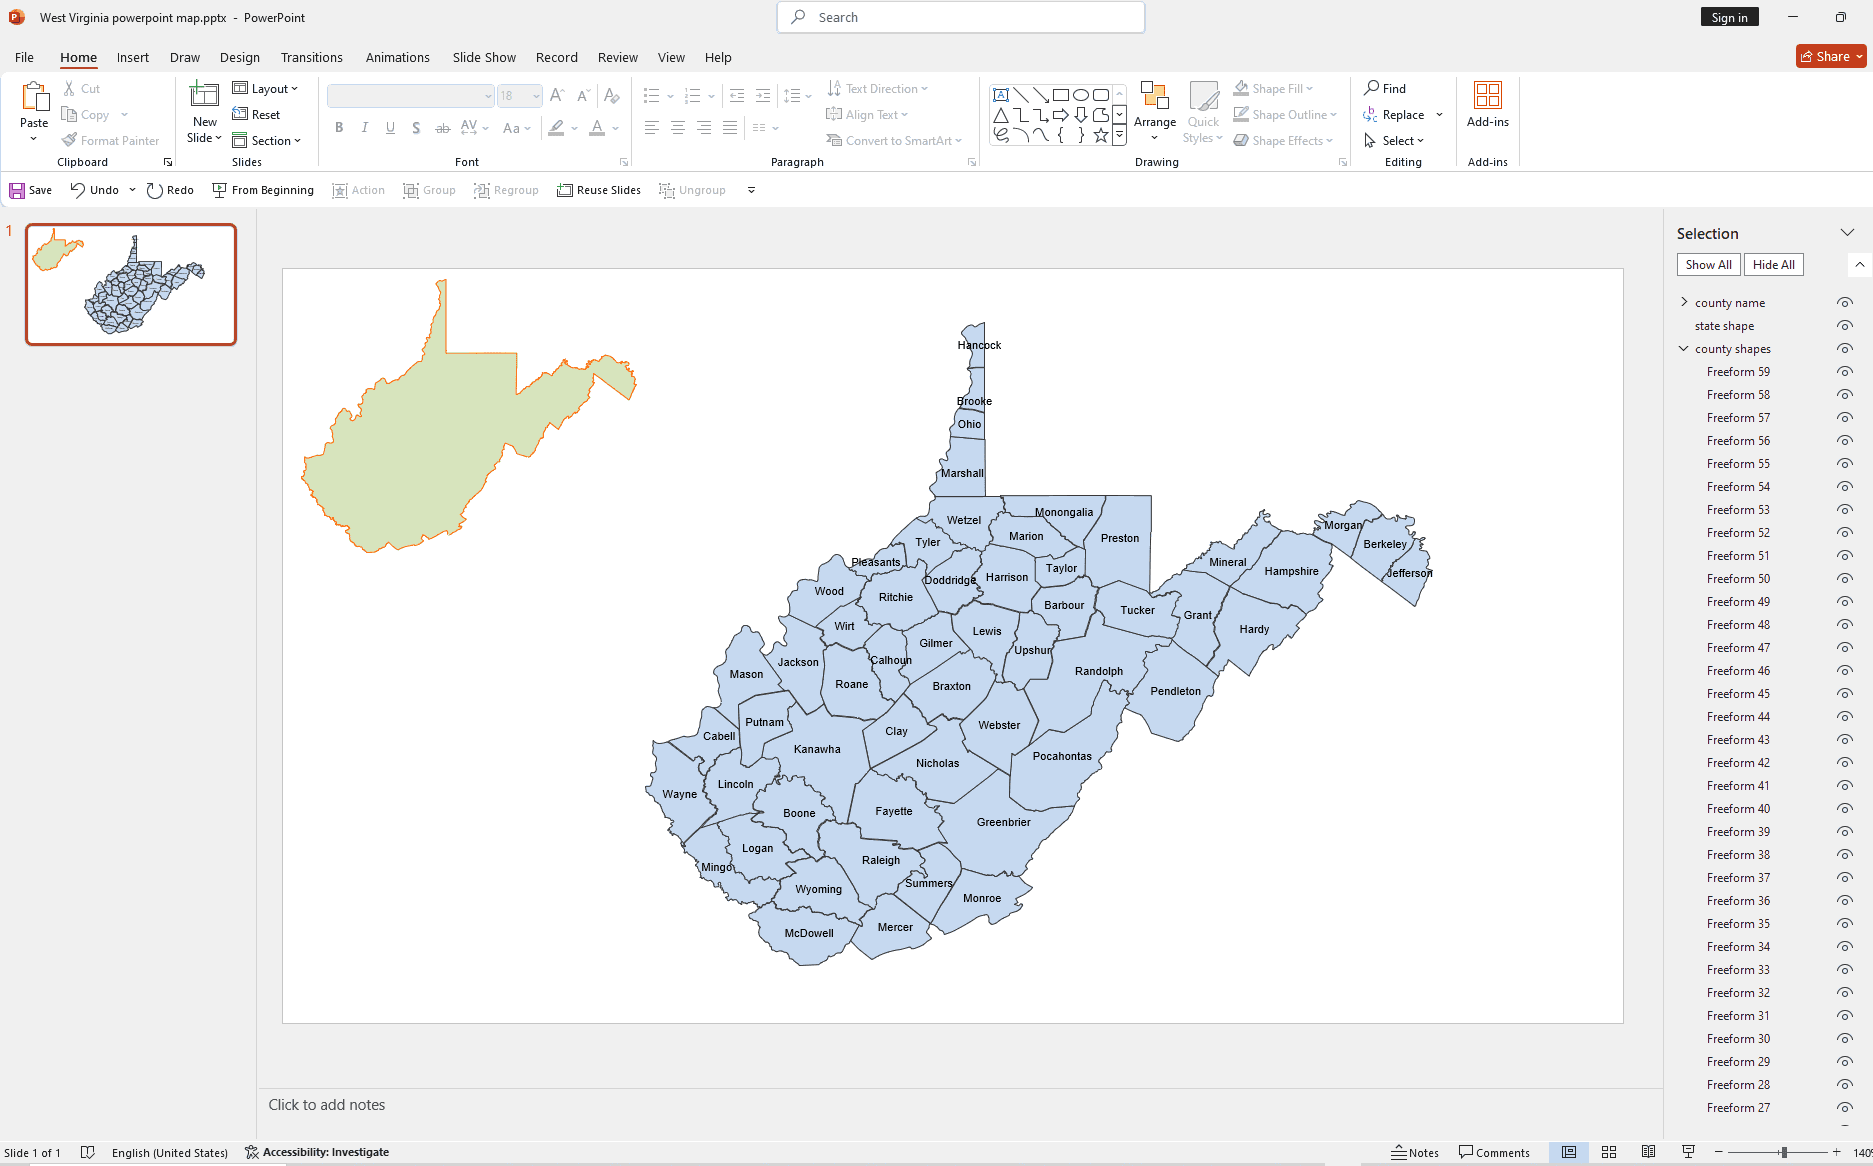Open the font name combo box
Image resolution: width=1873 pixels, height=1166 pixels.
[x=411, y=96]
